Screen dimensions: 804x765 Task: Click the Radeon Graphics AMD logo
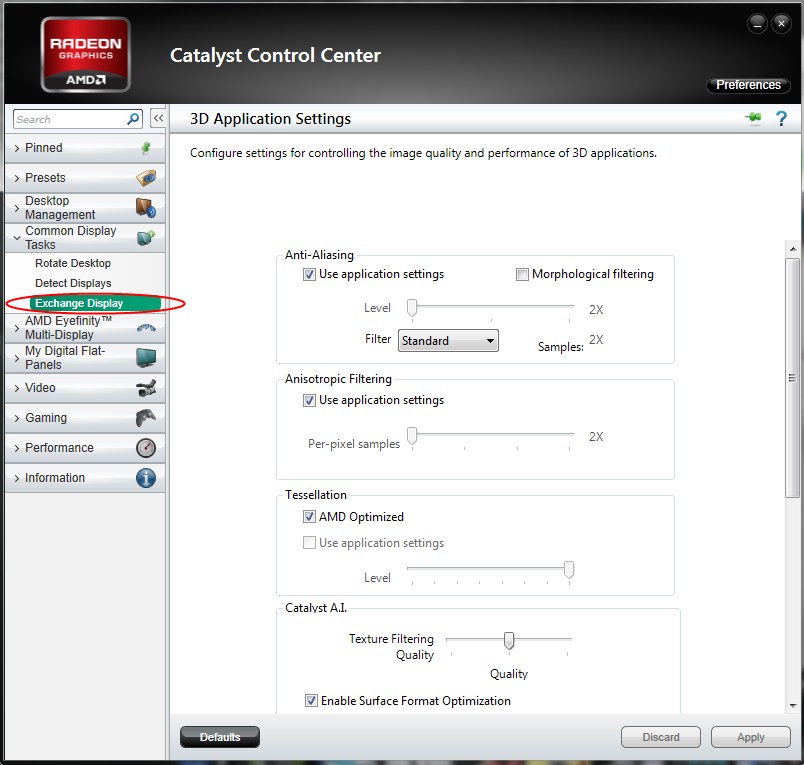tap(86, 54)
